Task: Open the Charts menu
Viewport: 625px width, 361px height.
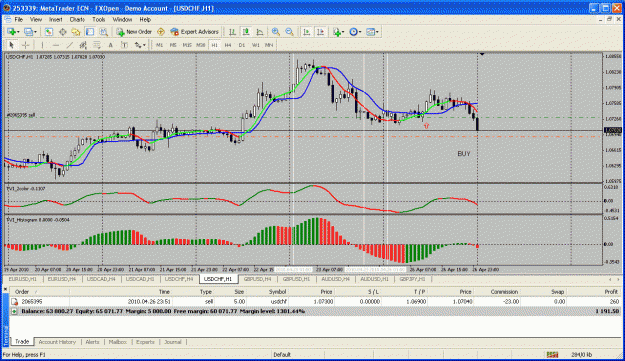Action: [x=77, y=20]
